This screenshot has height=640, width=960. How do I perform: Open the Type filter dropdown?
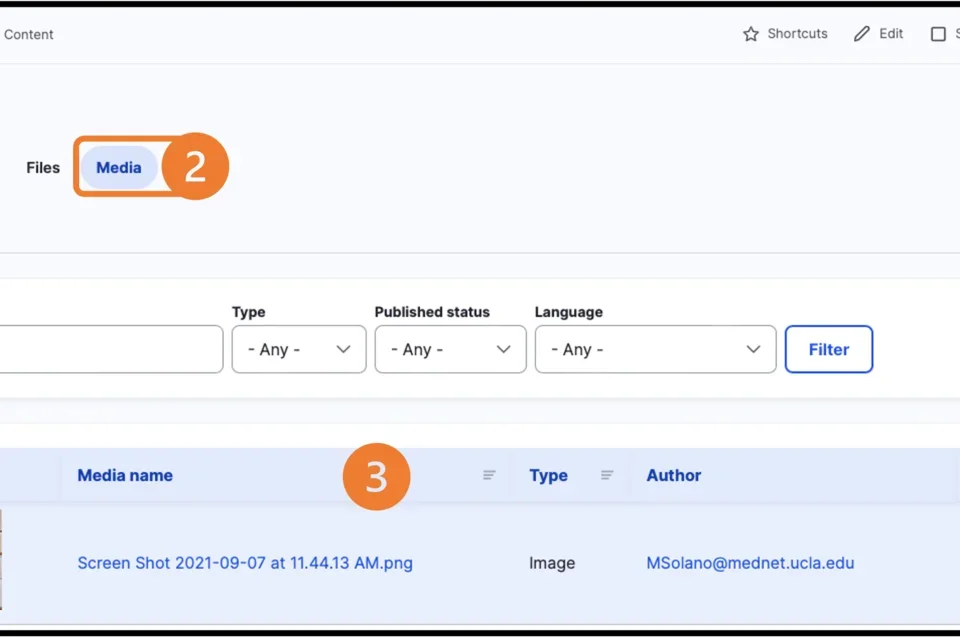[298, 349]
